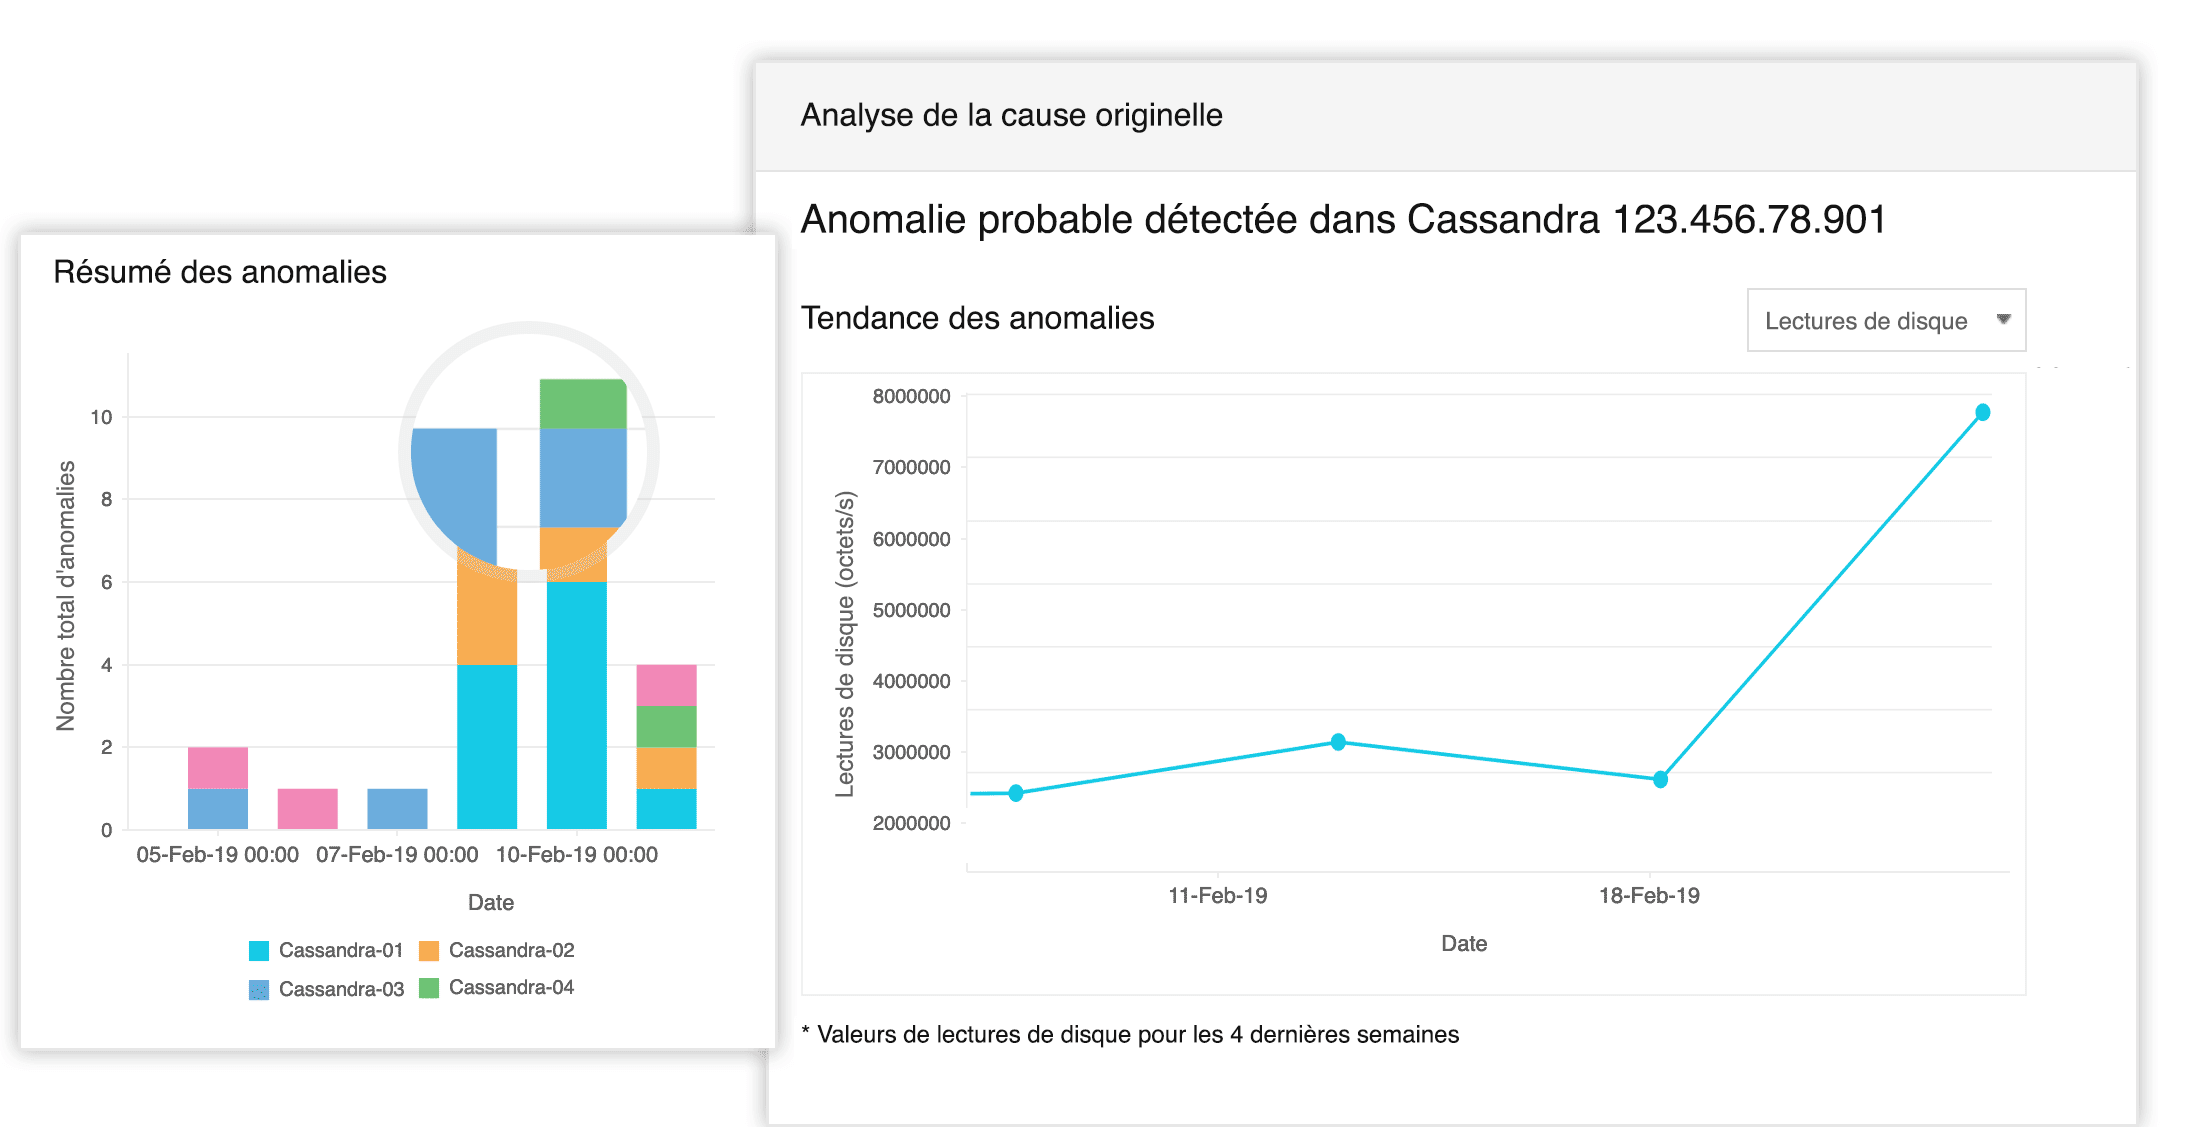Click the Cassandra-04 legend color swatch
2194x1127 pixels.
429,988
